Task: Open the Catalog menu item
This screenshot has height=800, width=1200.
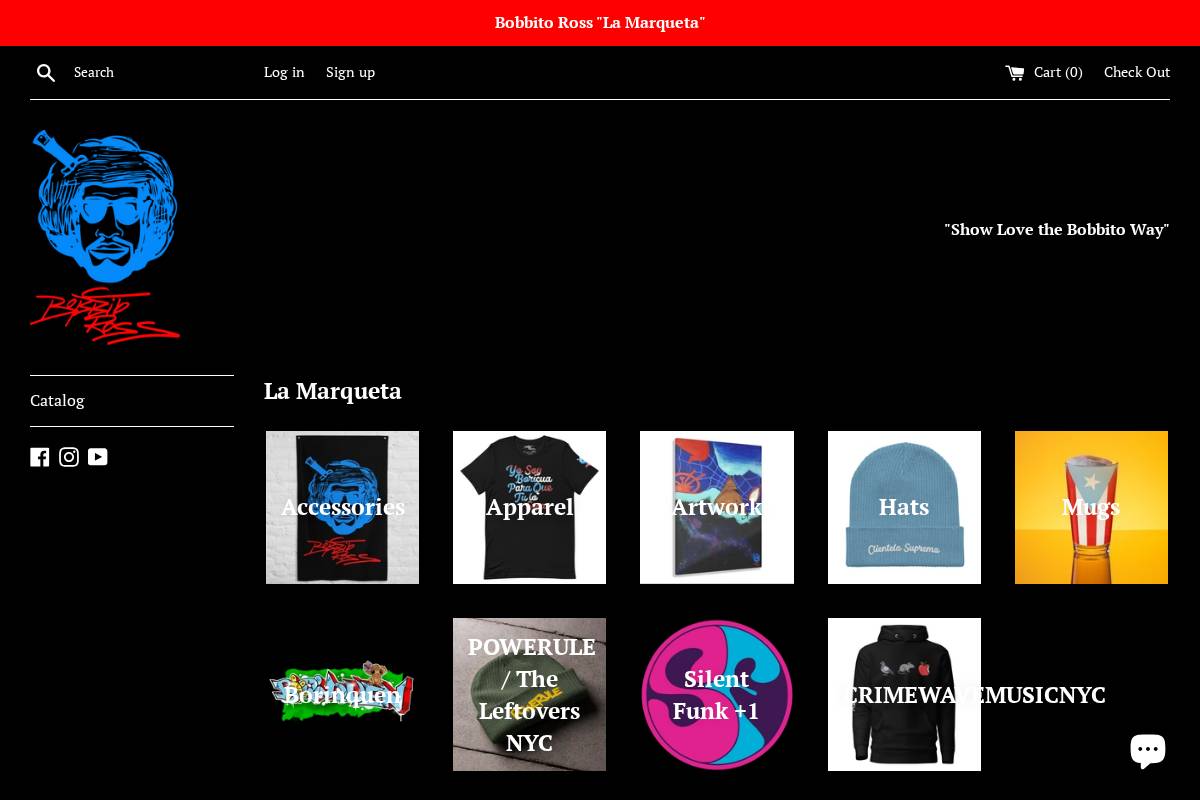Action: (57, 400)
